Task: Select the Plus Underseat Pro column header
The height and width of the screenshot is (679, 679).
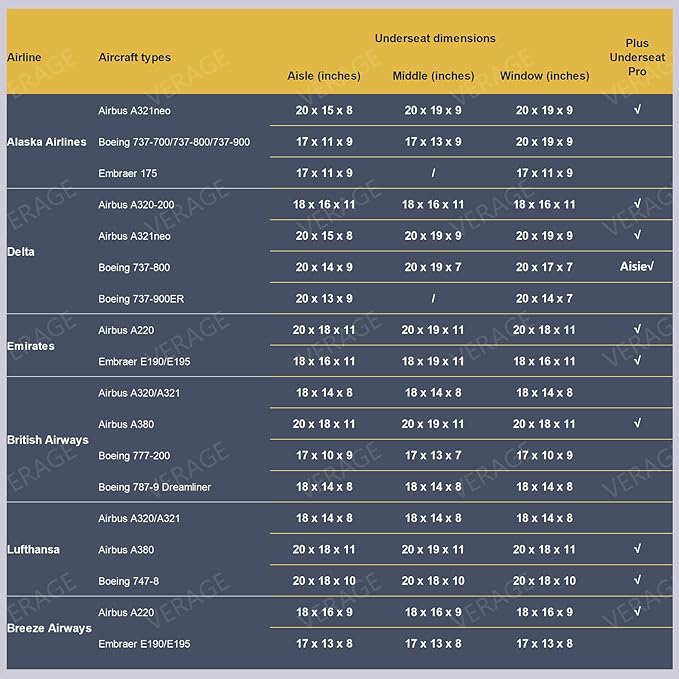Action: 637,57
